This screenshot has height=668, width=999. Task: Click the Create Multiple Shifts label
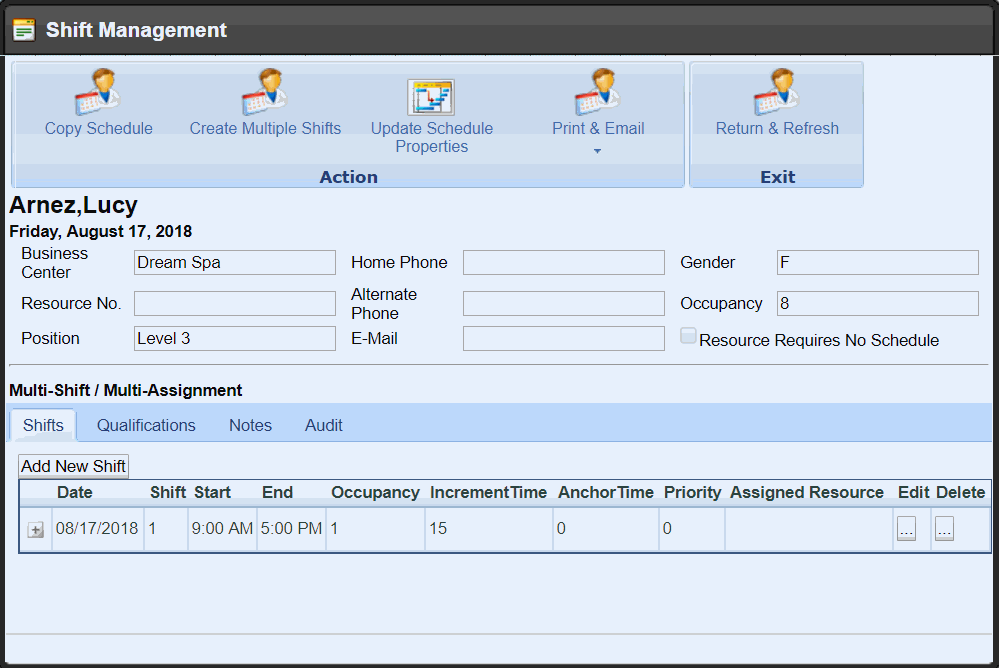tap(265, 128)
